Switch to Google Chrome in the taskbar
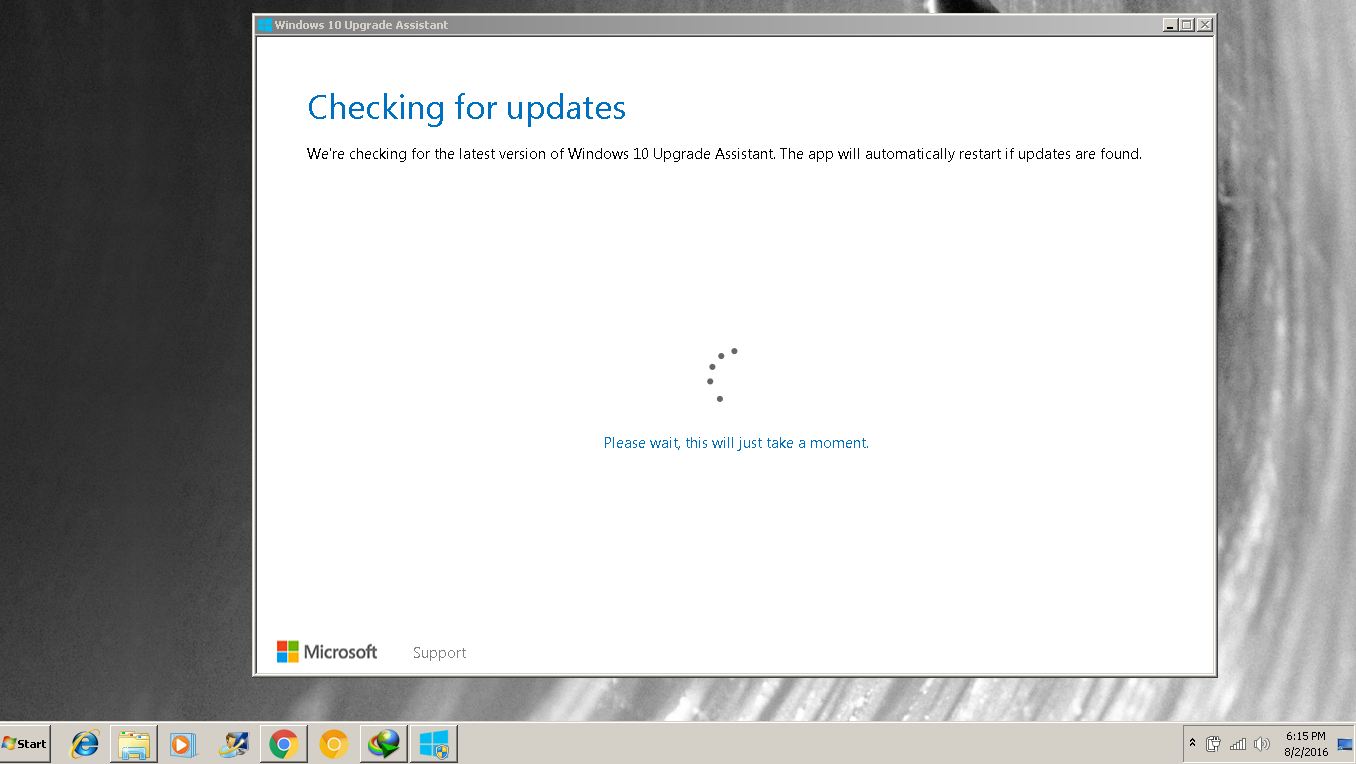The image size is (1356, 764). [284, 744]
